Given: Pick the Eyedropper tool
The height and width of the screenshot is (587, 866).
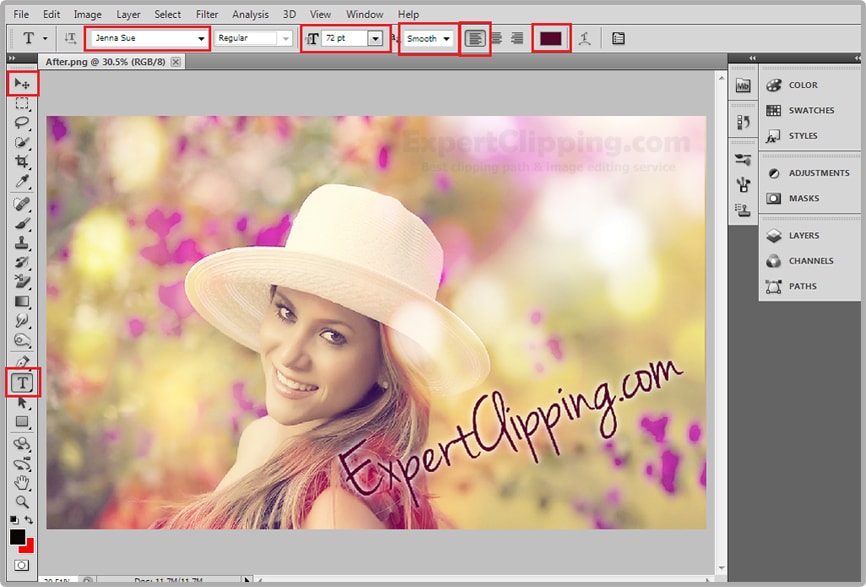Looking at the screenshot, I should [22, 182].
